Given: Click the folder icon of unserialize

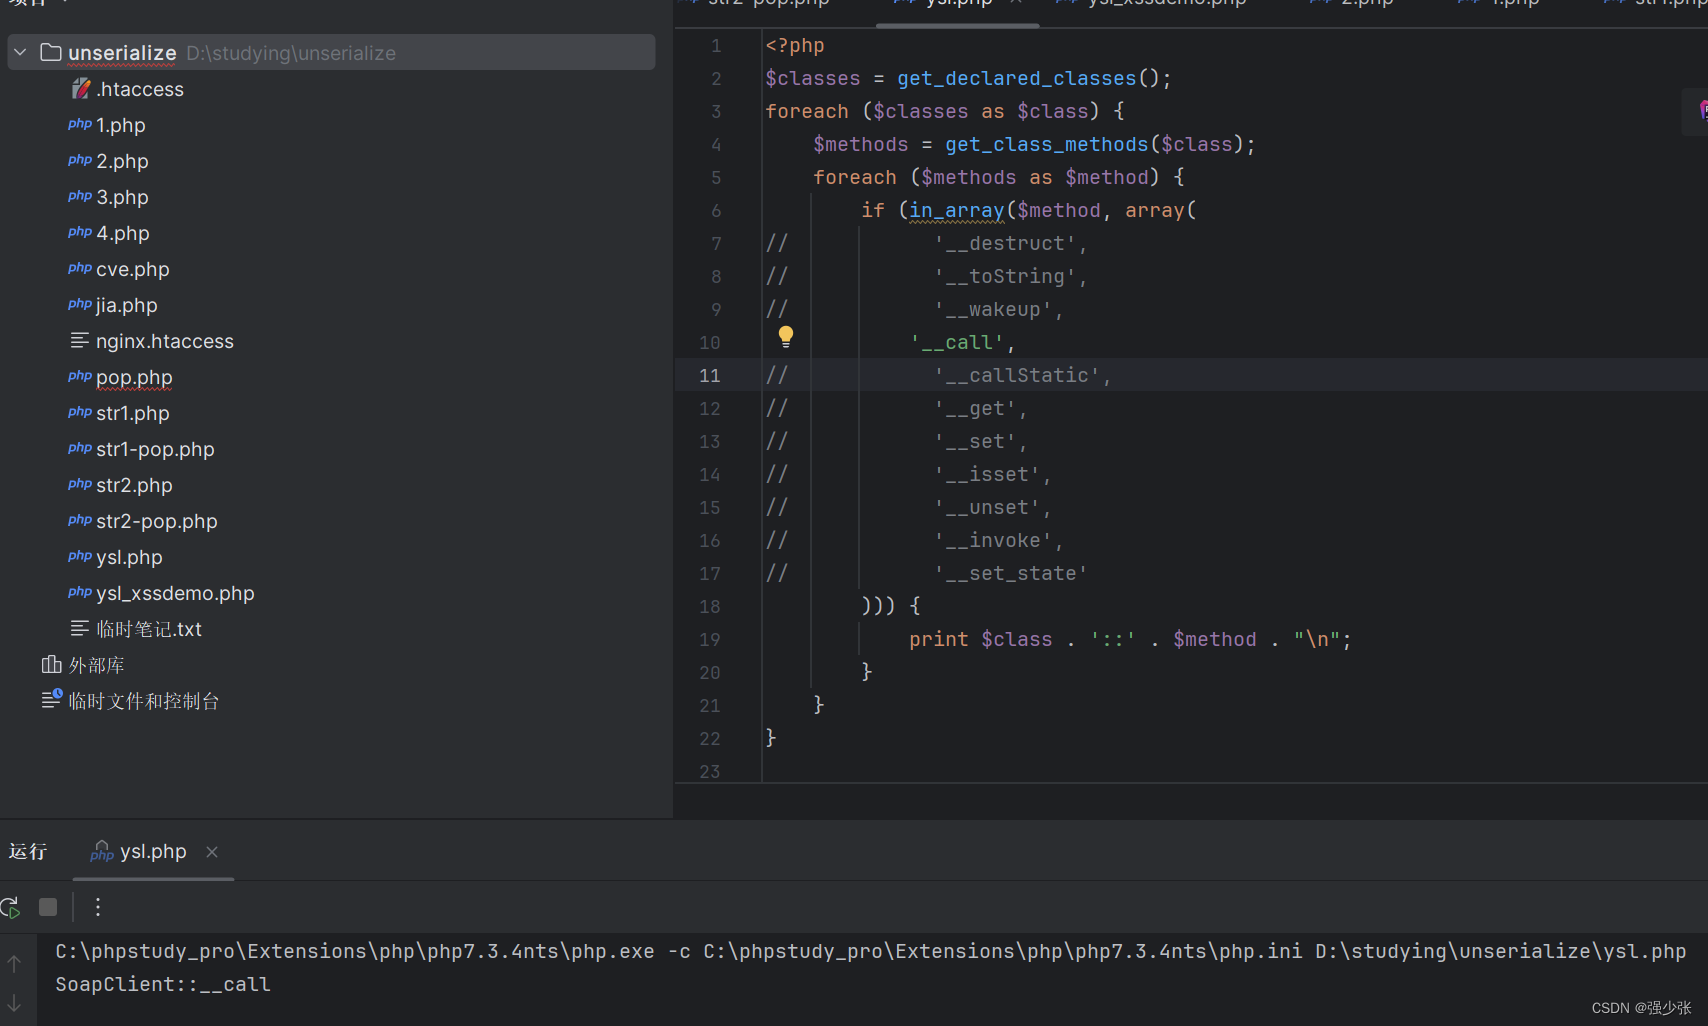Looking at the screenshot, I should pos(51,52).
